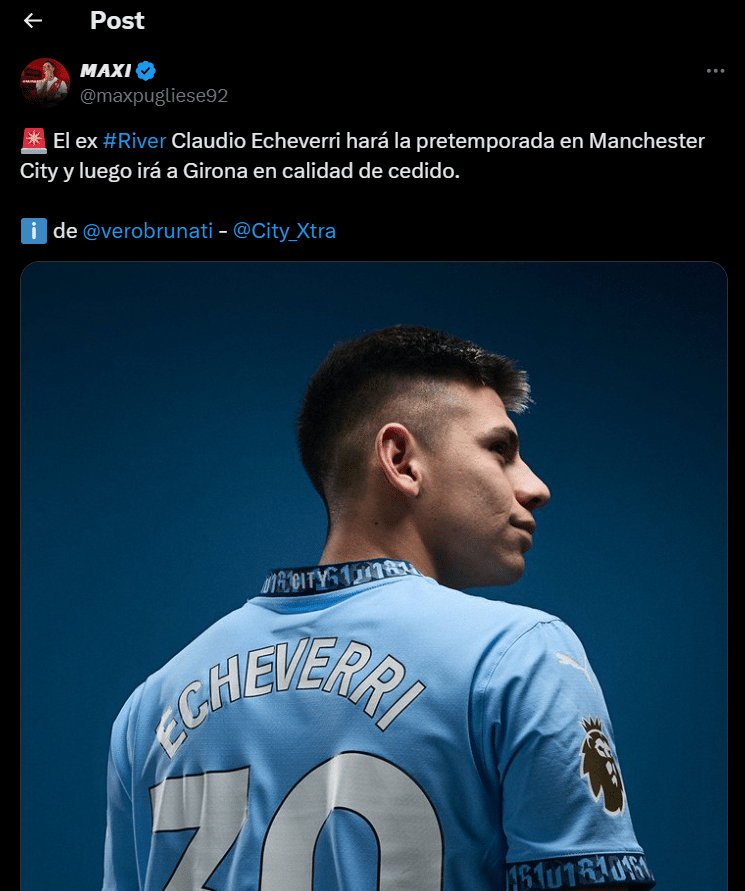Open MAXI's round profile avatar
Image resolution: width=745 pixels, height=891 pixels.
click(45, 83)
